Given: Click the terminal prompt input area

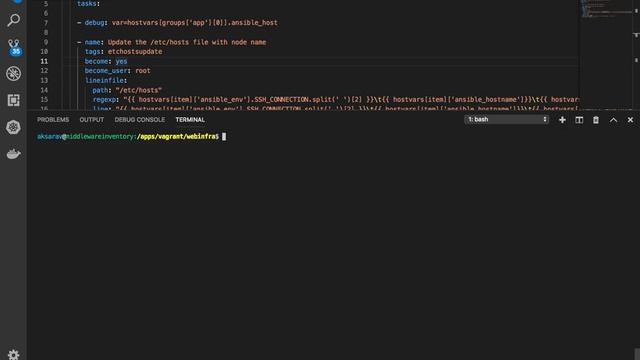Looking at the screenshot, I should pos(224,137).
